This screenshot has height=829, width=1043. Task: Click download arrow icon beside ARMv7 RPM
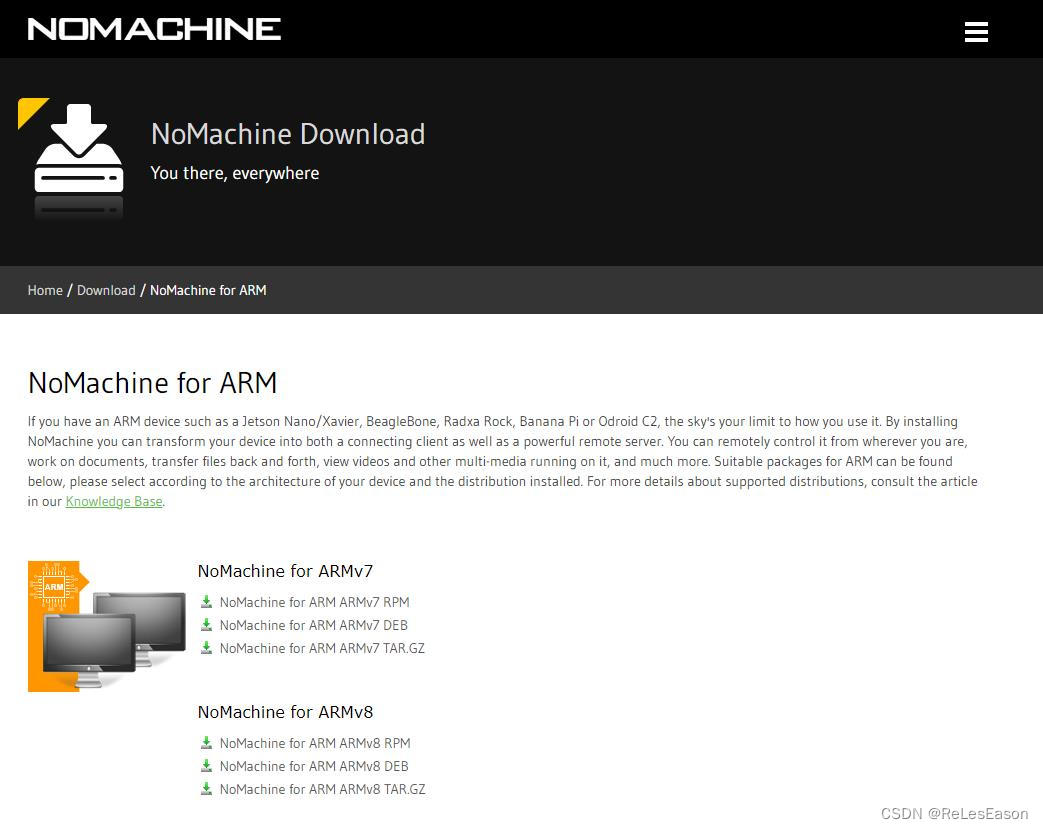coord(206,601)
